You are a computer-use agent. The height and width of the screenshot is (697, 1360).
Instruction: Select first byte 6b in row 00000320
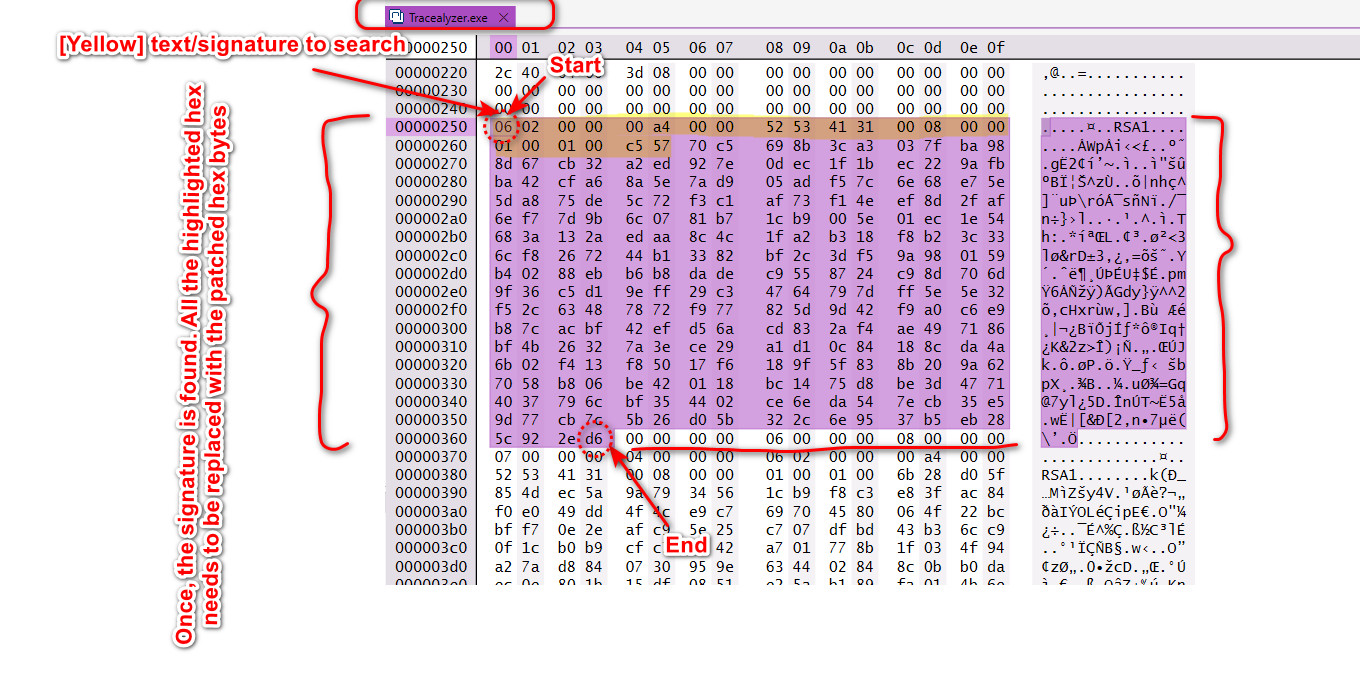click(x=503, y=365)
